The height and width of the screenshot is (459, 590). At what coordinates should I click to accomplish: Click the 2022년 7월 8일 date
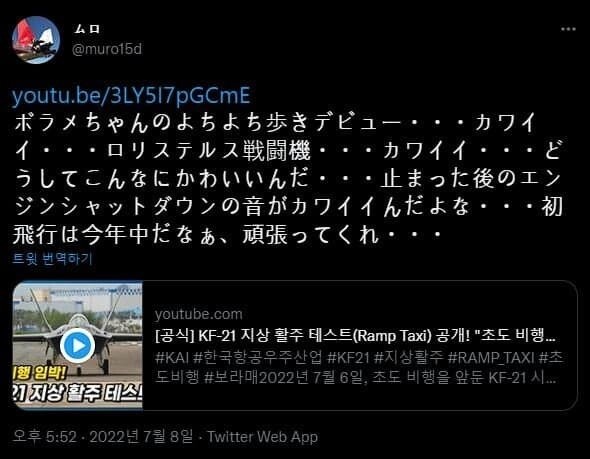click(141, 437)
